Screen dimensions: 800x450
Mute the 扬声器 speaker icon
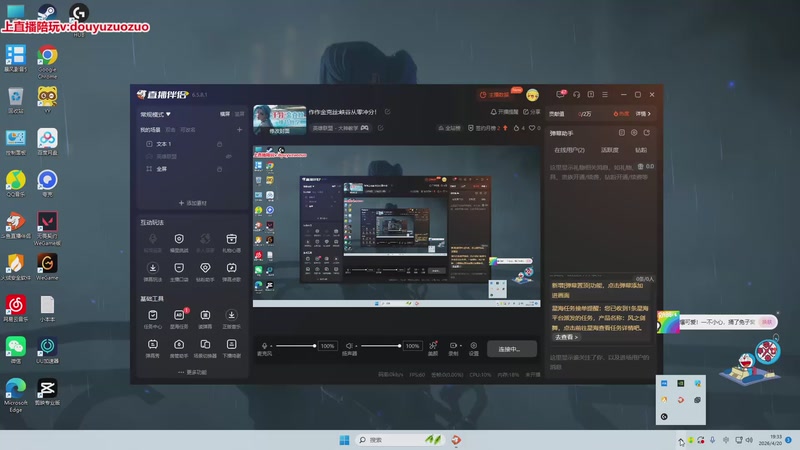pos(349,346)
